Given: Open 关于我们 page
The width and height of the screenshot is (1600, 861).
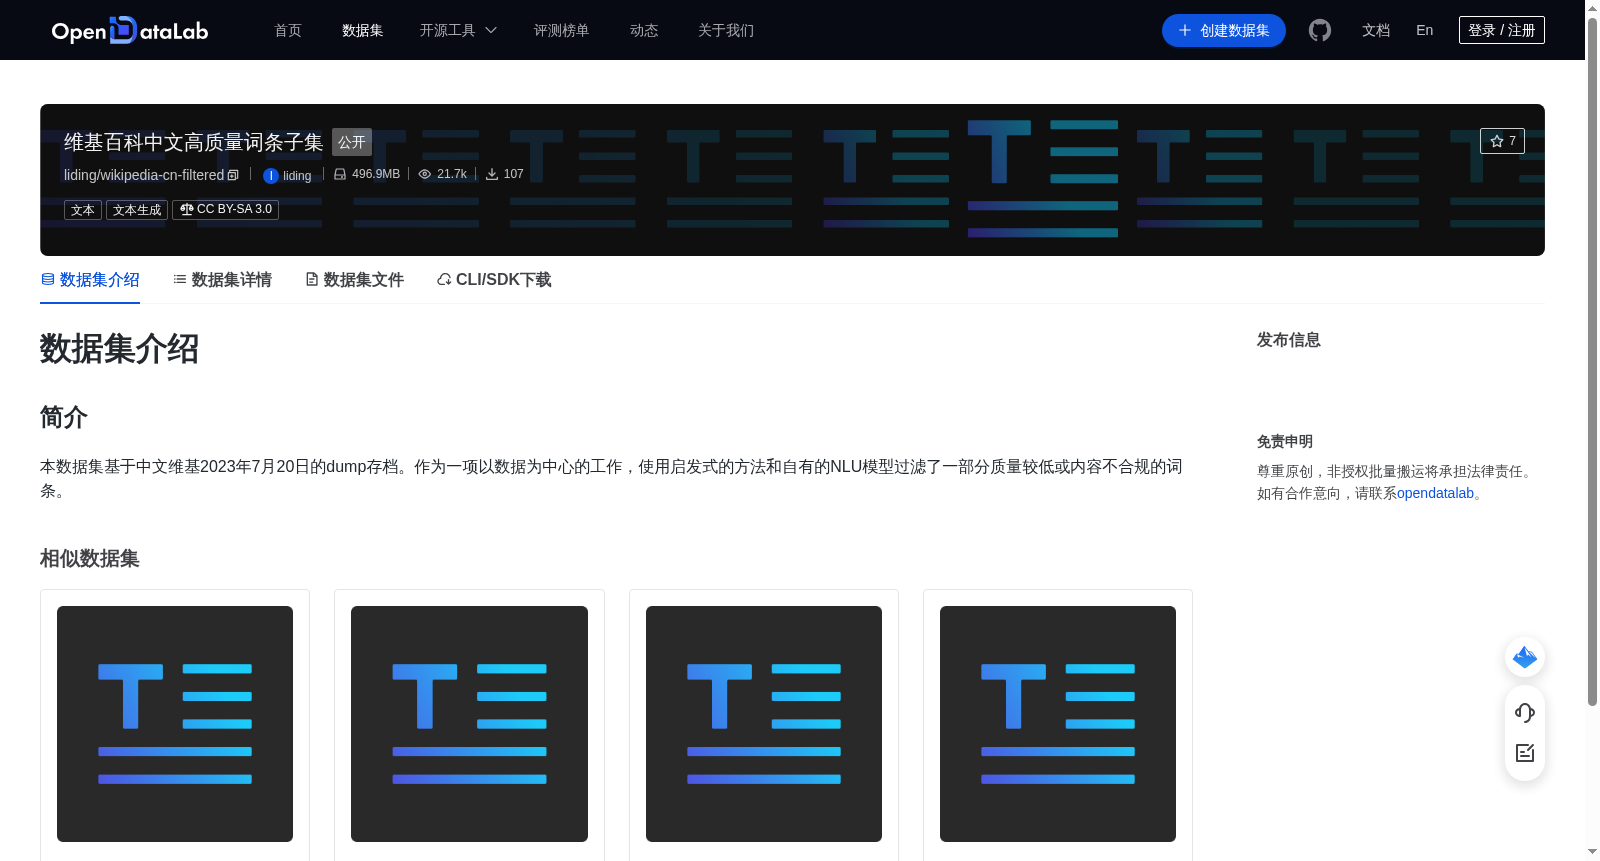Looking at the screenshot, I should 726,30.
